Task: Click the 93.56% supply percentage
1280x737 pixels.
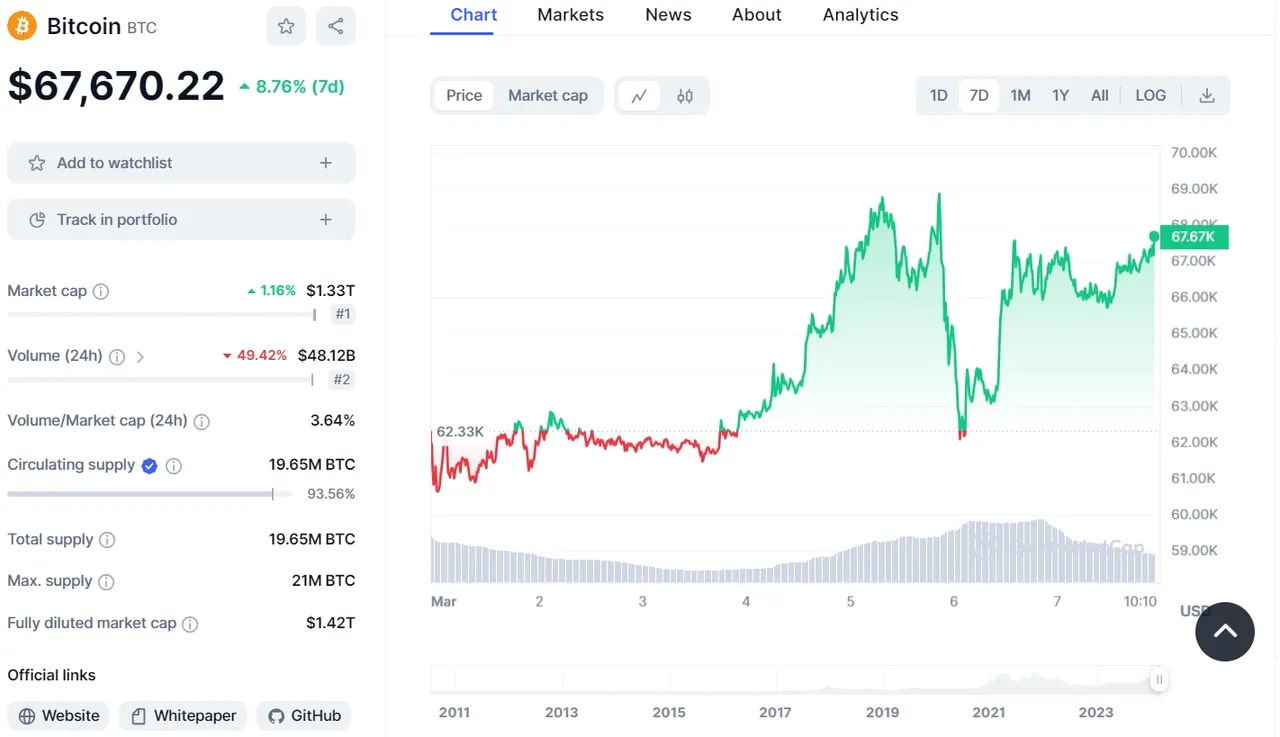Action: click(331, 494)
